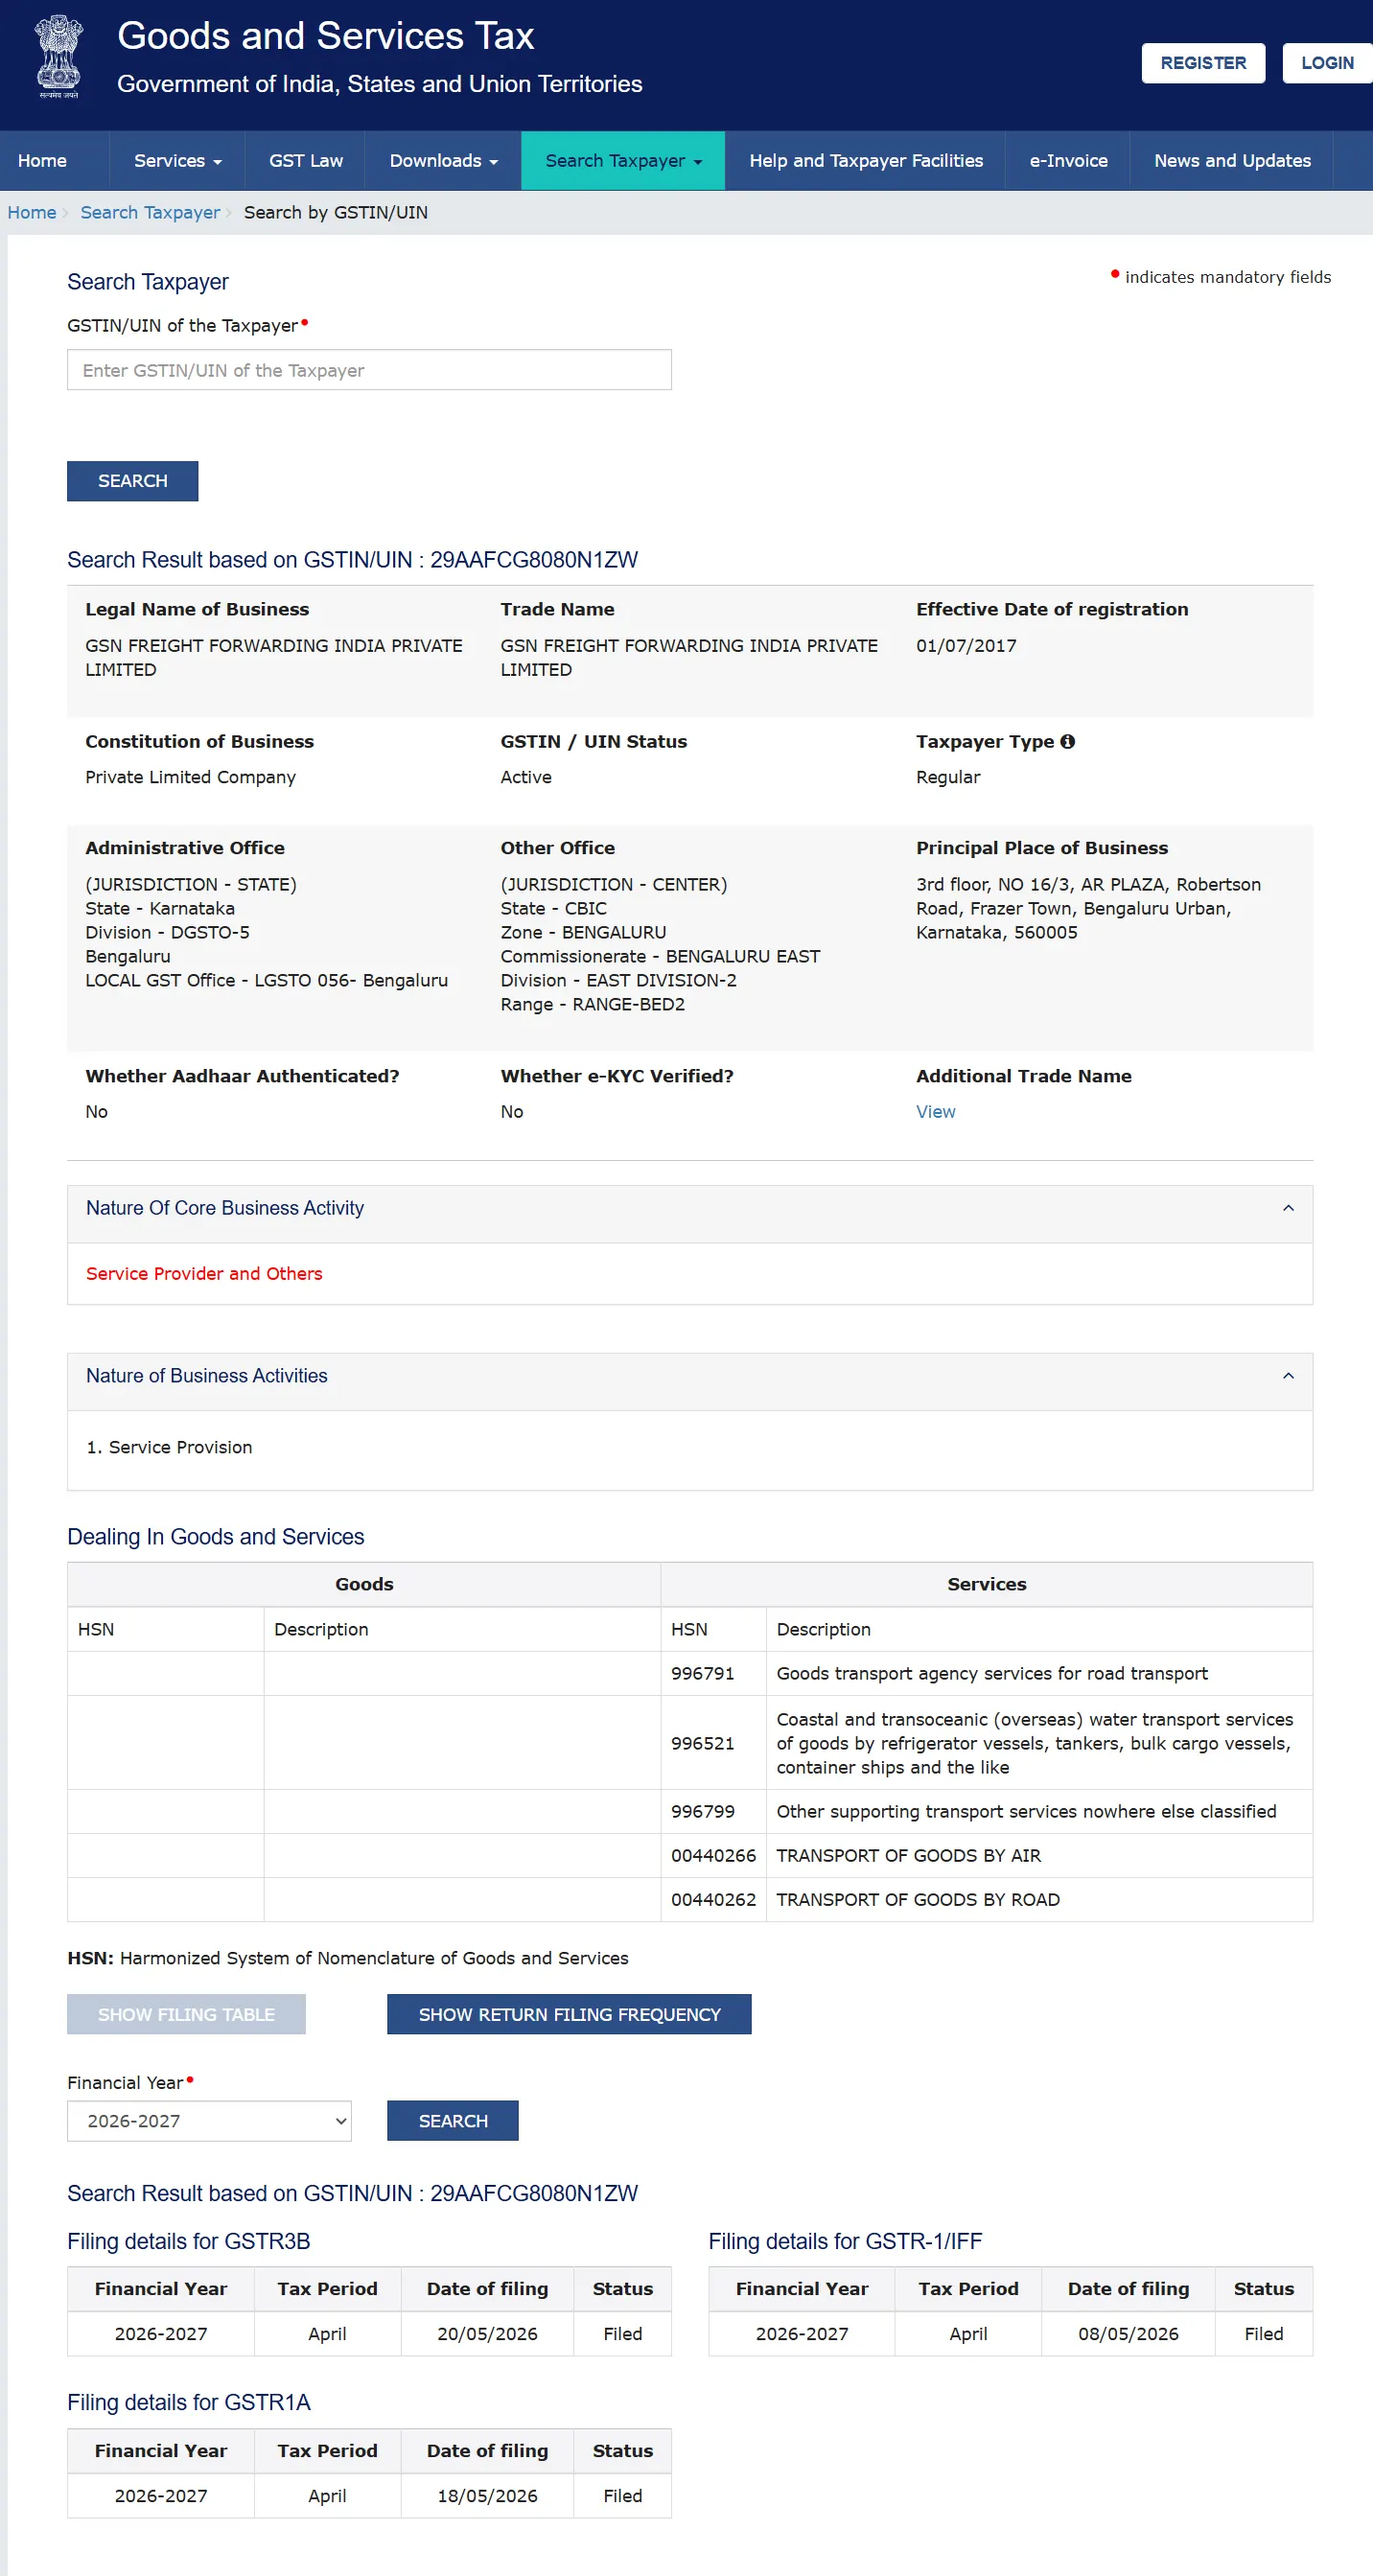Click the Home breadcrumb link
The width and height of the screenshot is (1373, 2576).
[x=32, y=213]
